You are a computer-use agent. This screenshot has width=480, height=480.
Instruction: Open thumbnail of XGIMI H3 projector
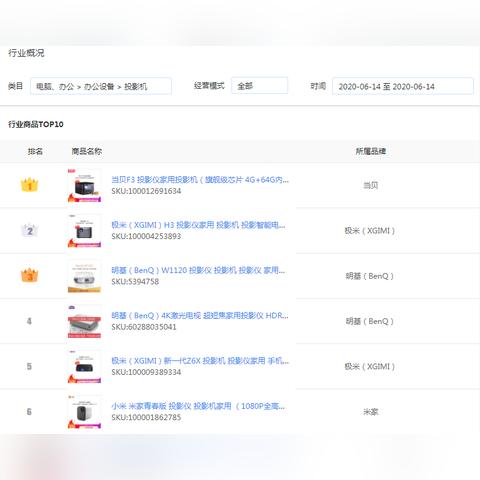click(84, 231)
